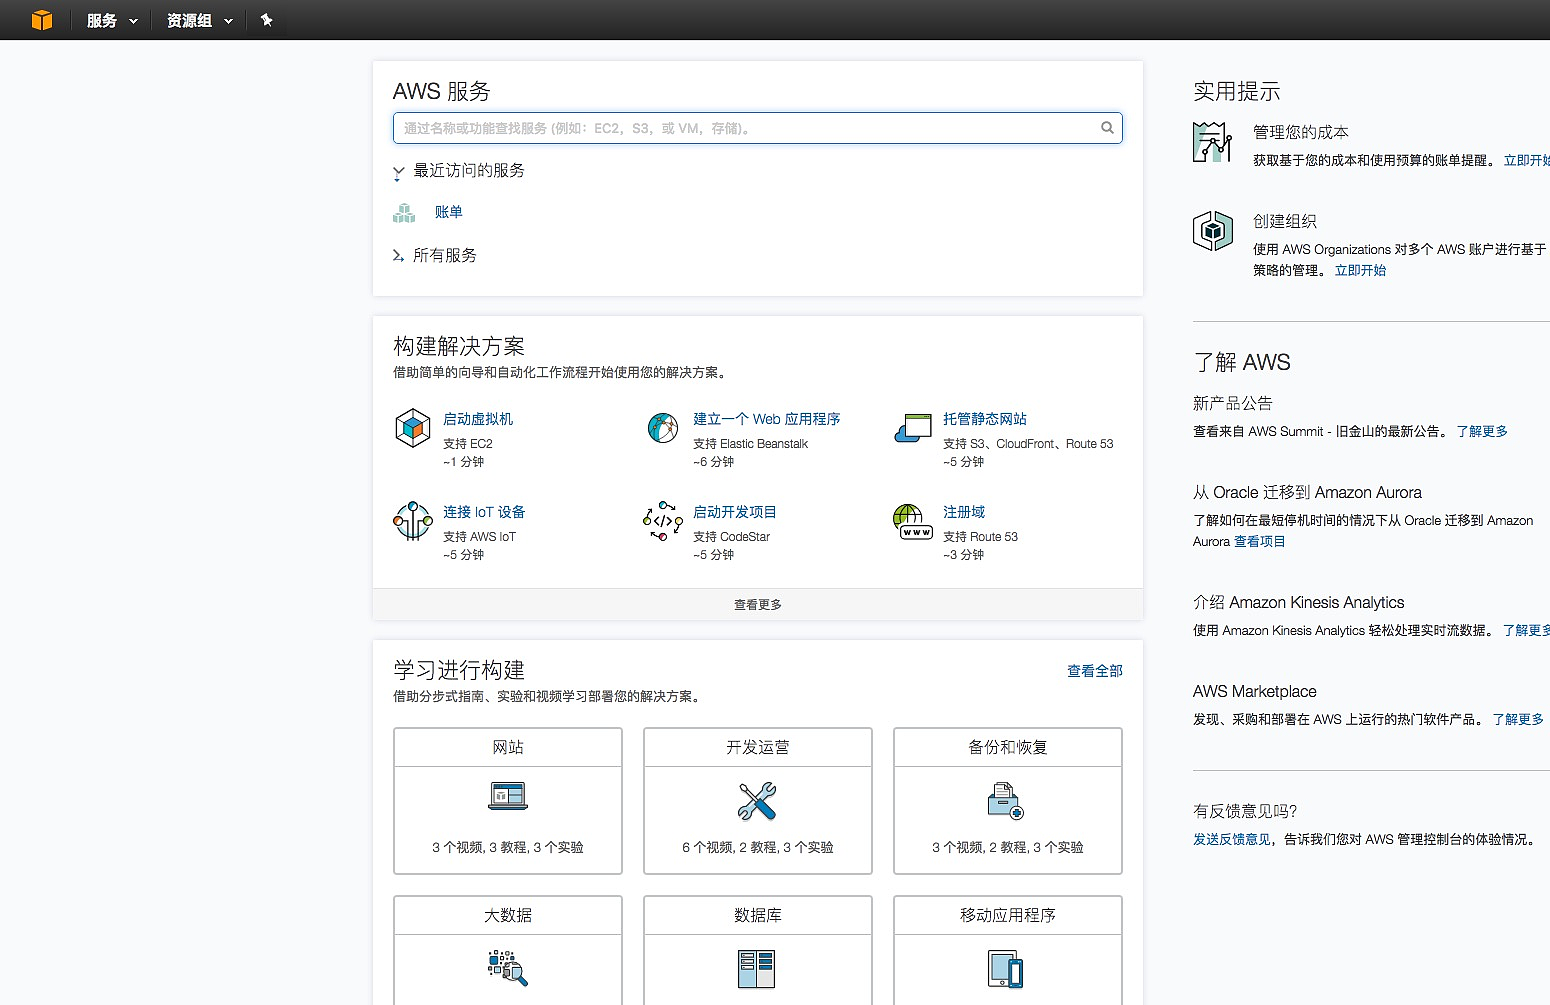Click the search magnifier icon
Screen dimensions: 1550x1005
[1107, 128]
